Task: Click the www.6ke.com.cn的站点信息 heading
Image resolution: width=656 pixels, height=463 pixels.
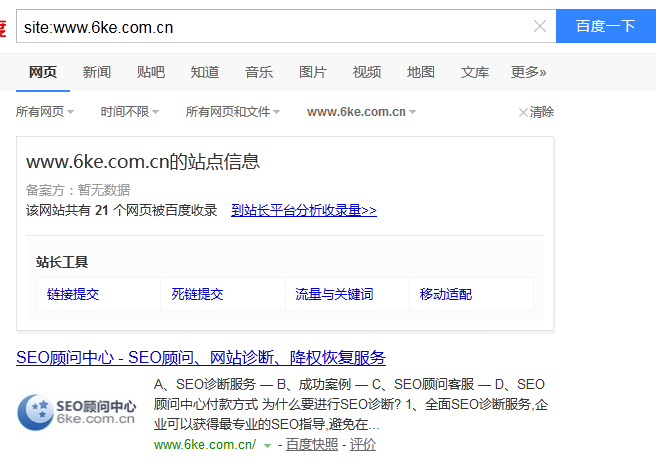Action: coord(143,161)
